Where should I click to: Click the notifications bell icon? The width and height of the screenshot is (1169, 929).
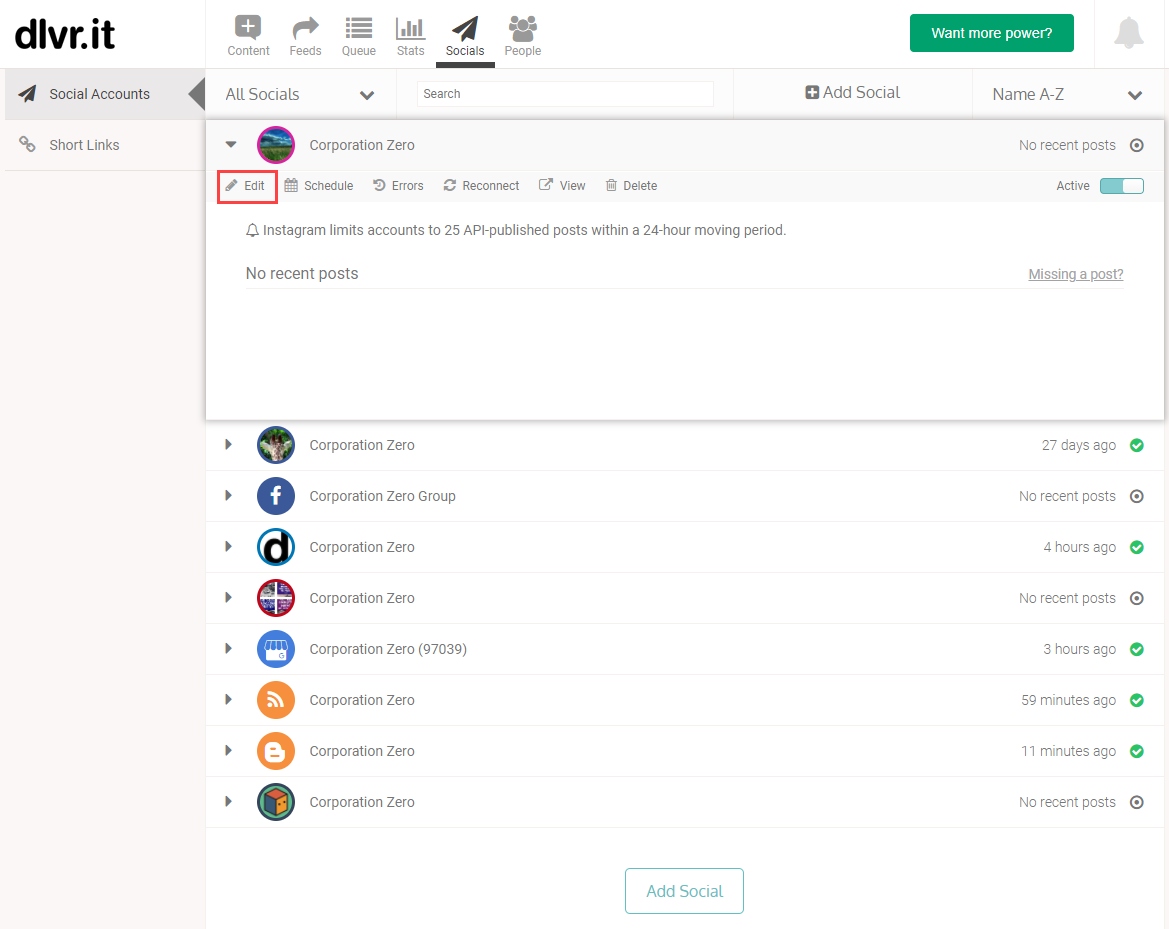click(x=1129, y=33)
